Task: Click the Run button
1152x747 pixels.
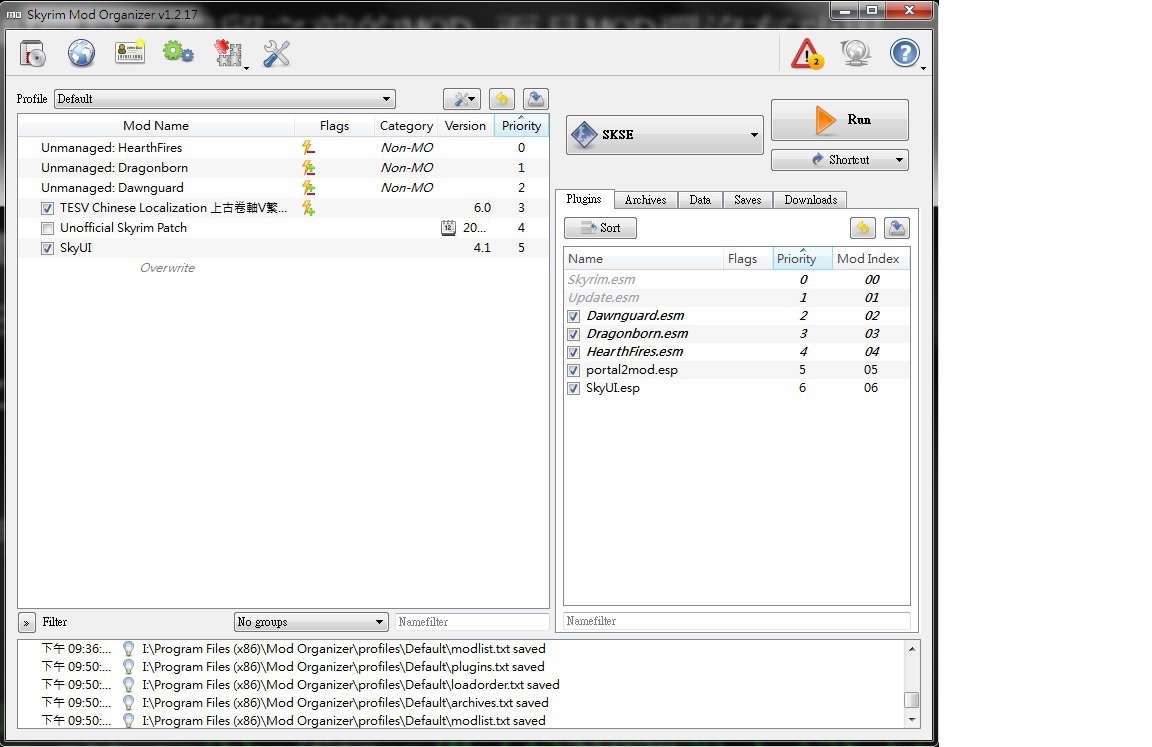Action: coord(840,120)
